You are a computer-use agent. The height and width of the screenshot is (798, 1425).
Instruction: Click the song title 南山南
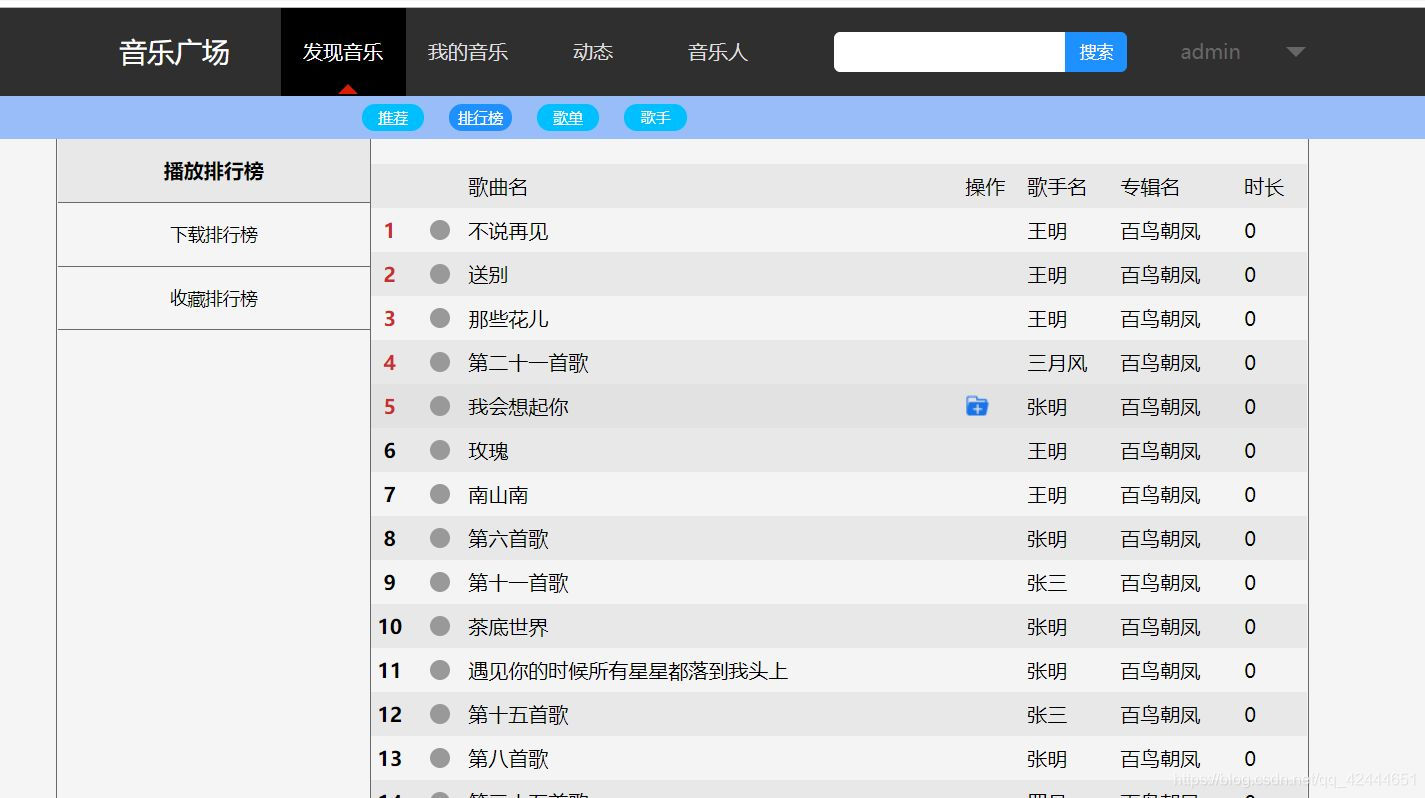498,495
